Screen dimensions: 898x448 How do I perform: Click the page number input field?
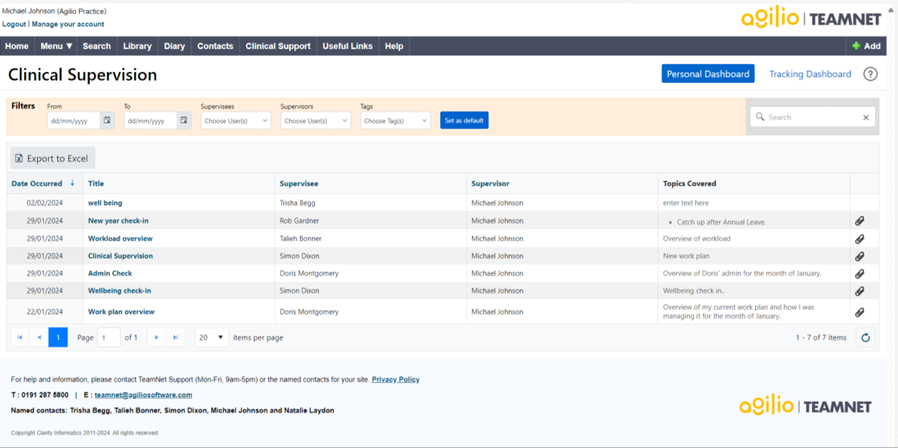click(109, 337)
